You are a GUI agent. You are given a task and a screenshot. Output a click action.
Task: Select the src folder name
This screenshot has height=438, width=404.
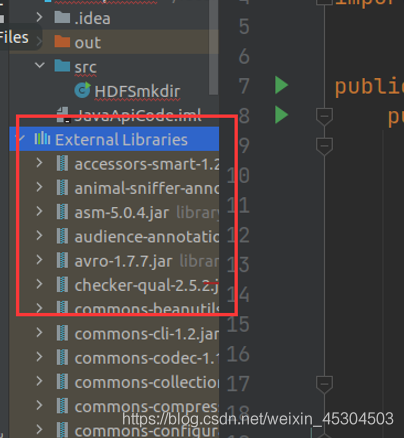click(86, 67)
